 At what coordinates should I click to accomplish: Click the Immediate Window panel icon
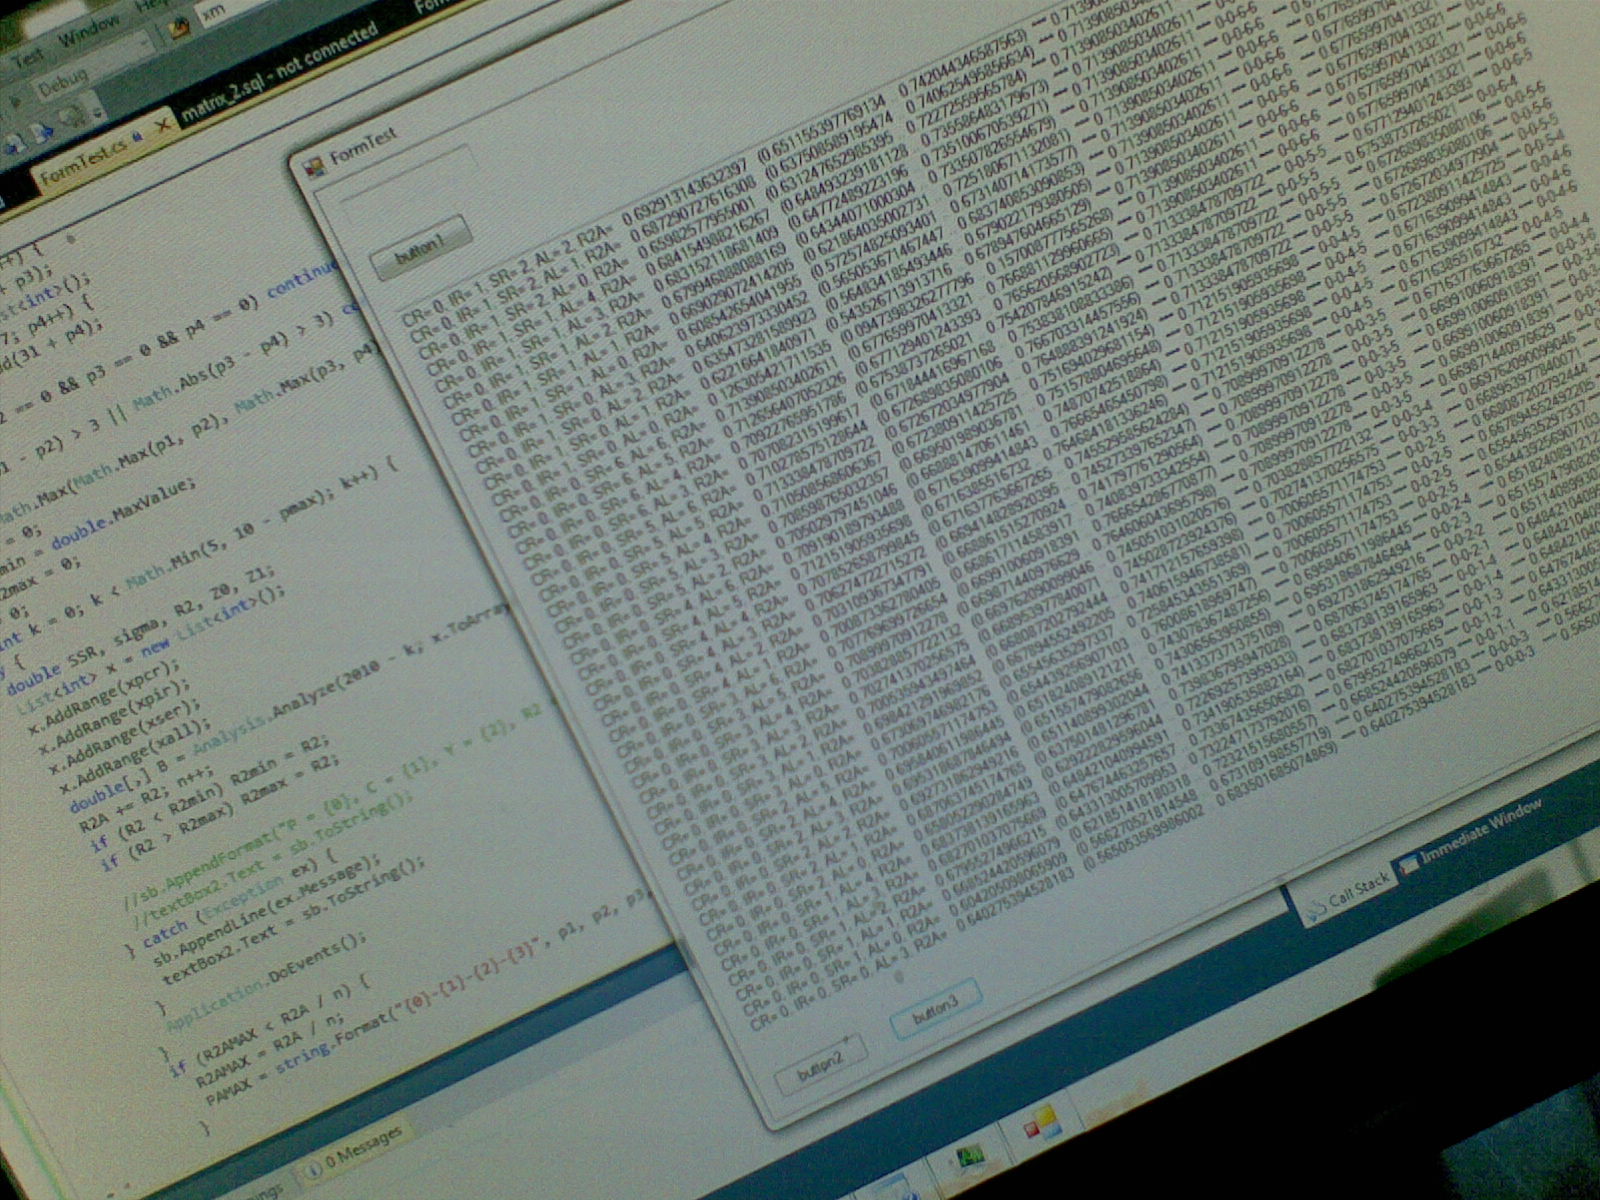[1409, 863]
